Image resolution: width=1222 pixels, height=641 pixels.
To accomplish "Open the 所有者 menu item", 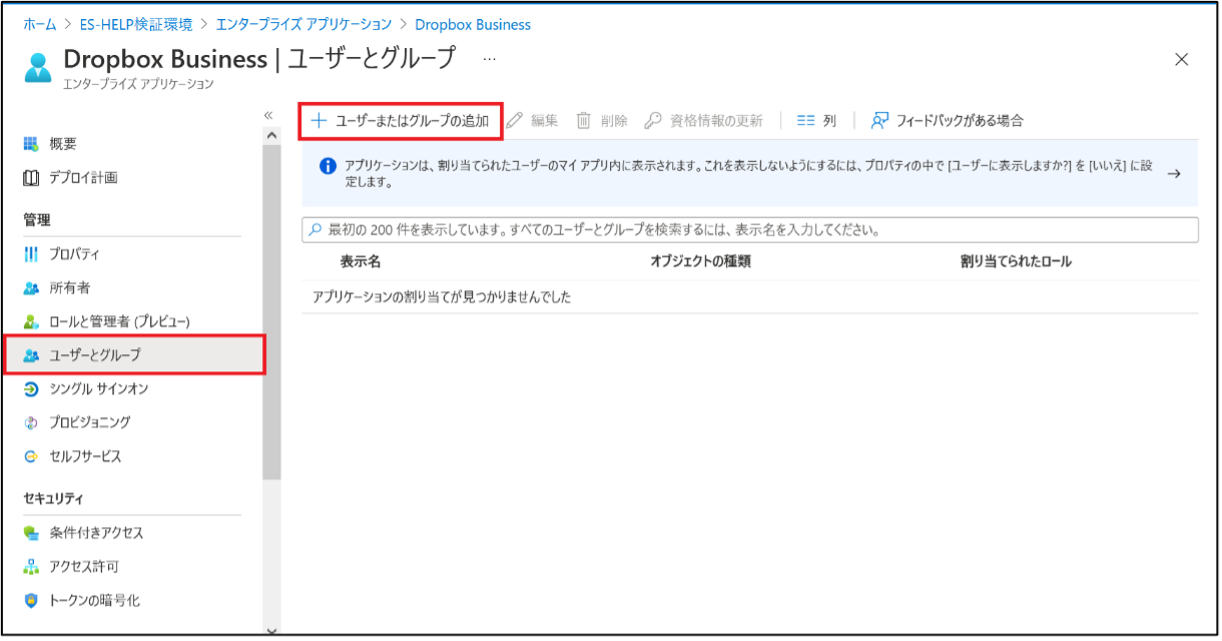I will (70, 288).
